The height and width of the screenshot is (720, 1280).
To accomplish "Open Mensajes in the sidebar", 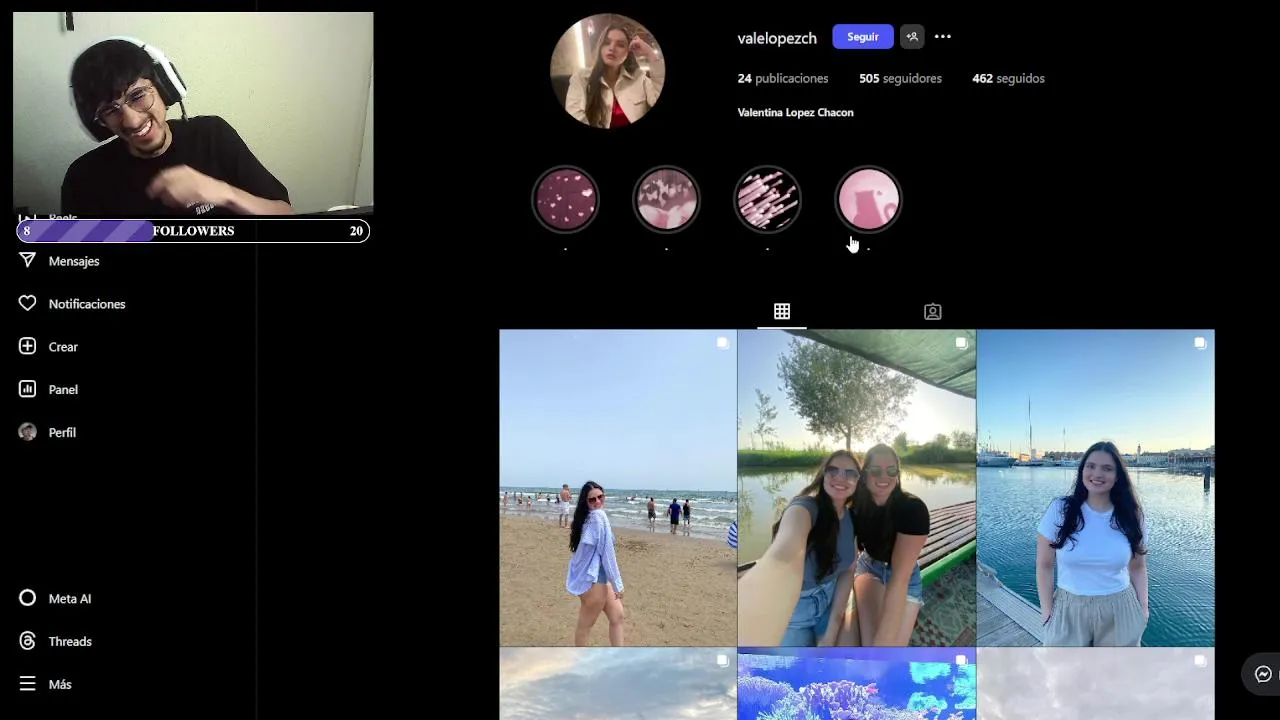I will (60, 261).
